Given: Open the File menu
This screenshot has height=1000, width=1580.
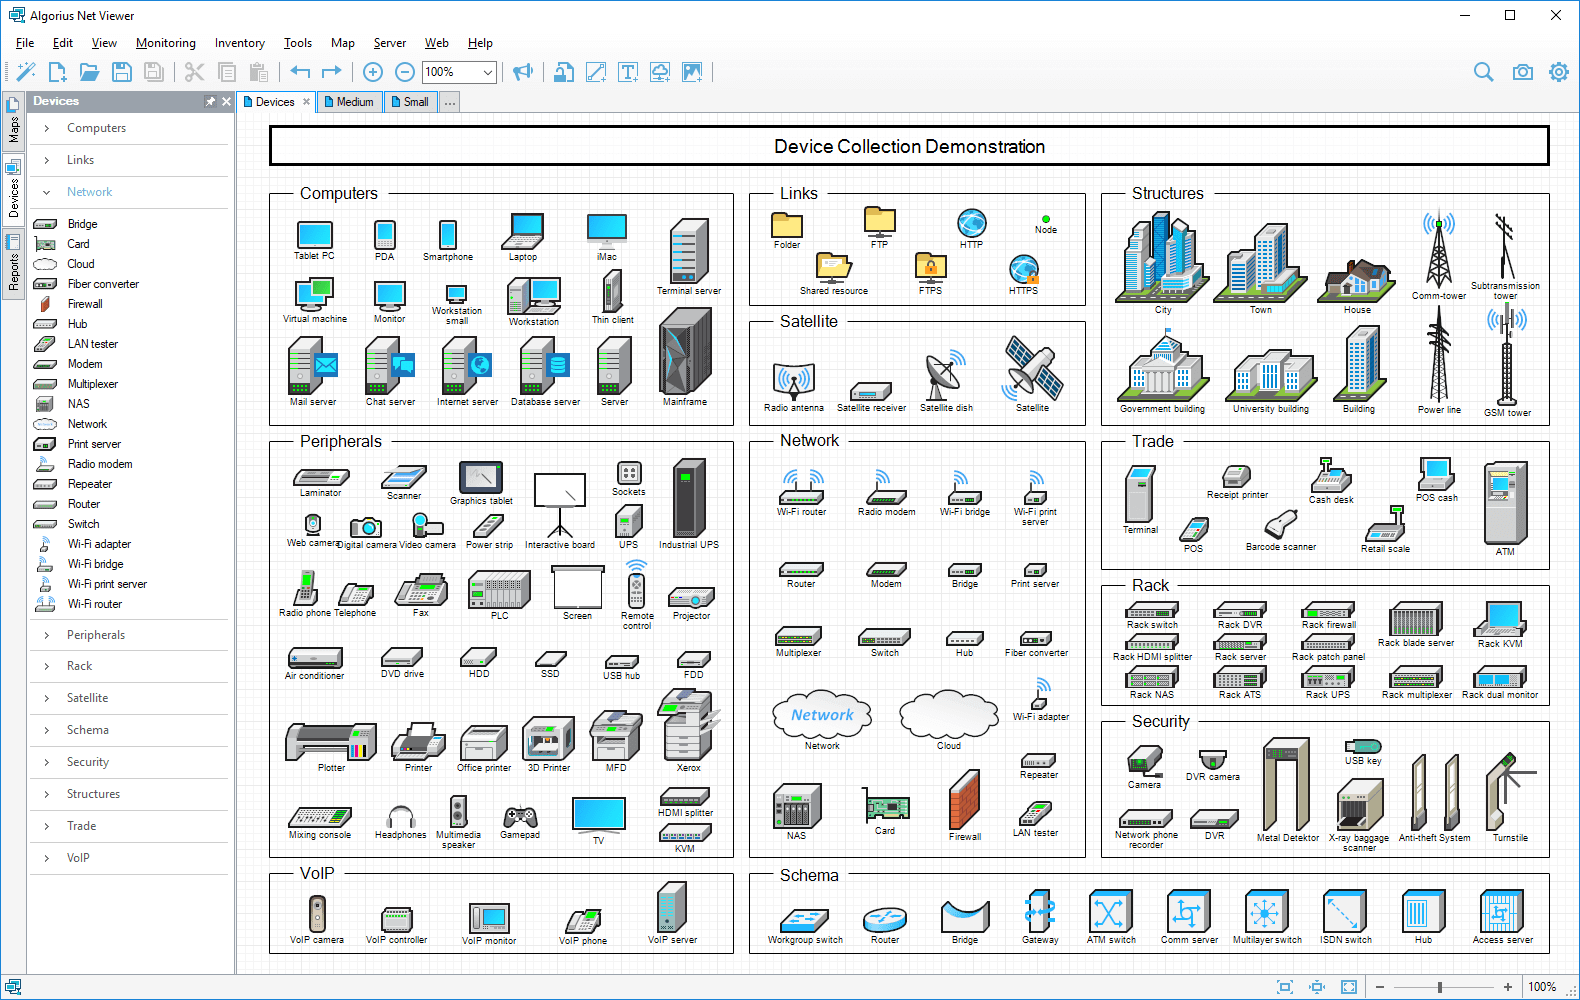Looking at the screenshot, I should pos(25,43).
